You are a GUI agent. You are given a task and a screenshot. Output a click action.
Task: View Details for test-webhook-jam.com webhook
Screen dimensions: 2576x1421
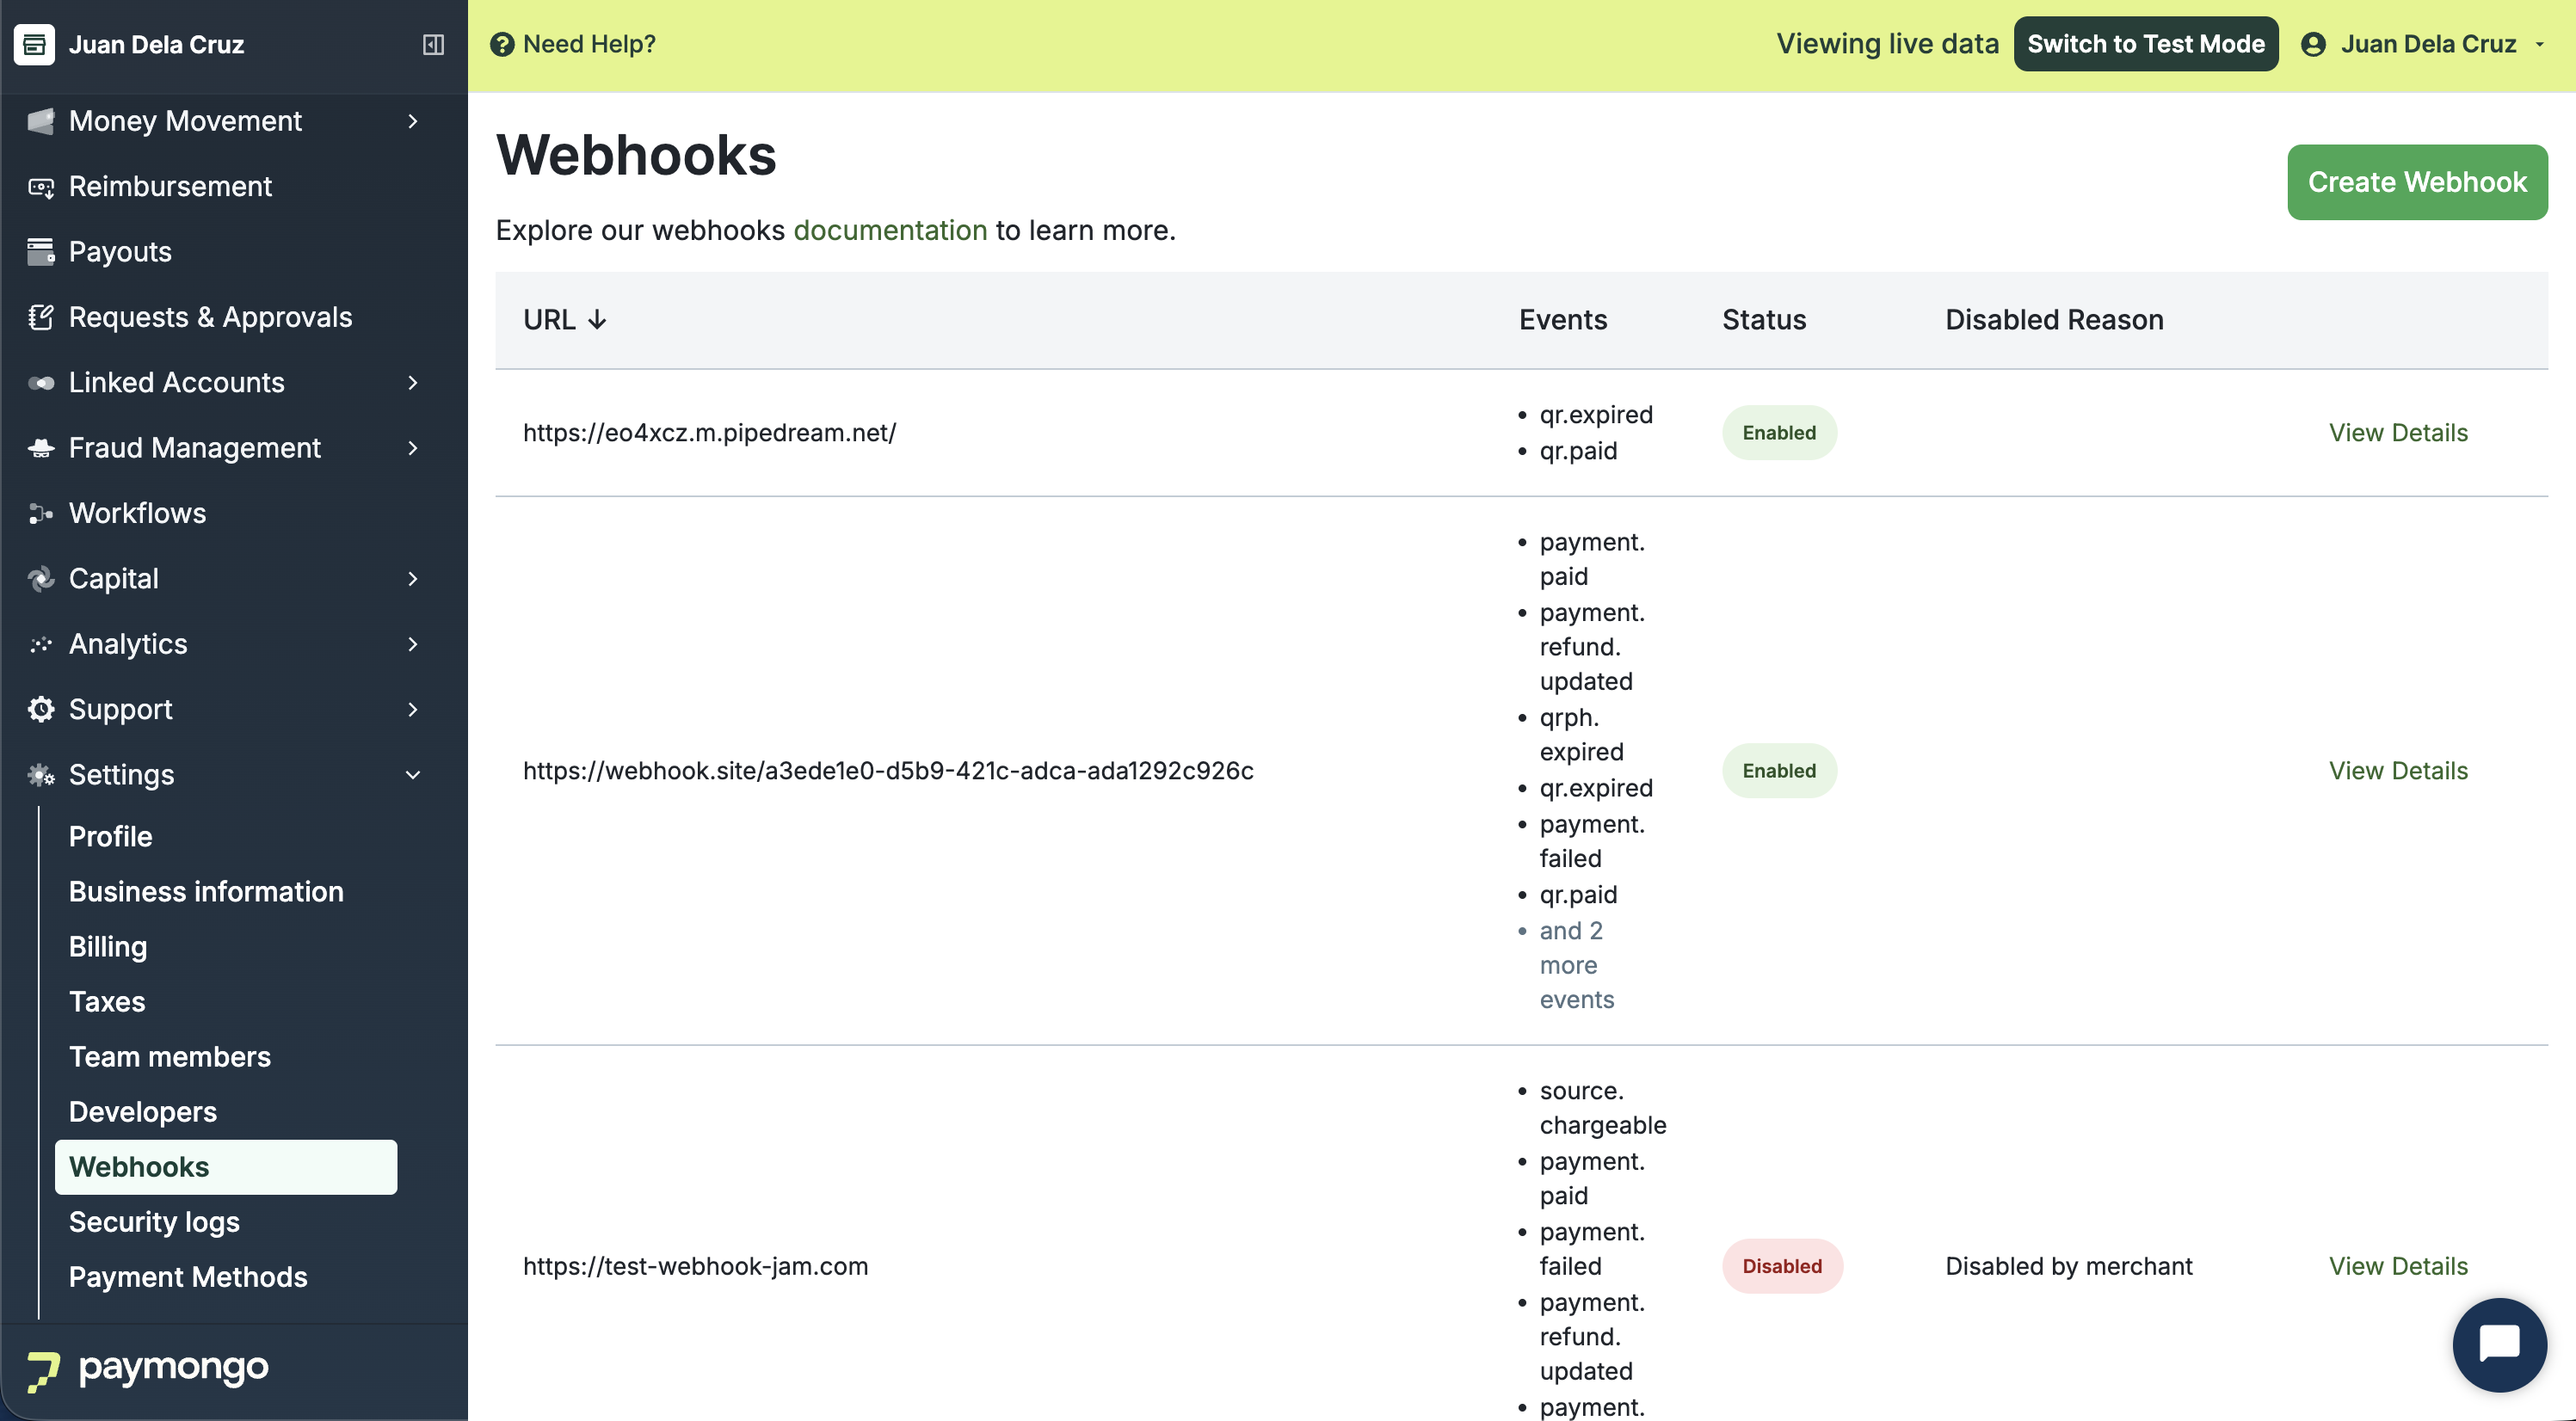pos(2398,1266)
